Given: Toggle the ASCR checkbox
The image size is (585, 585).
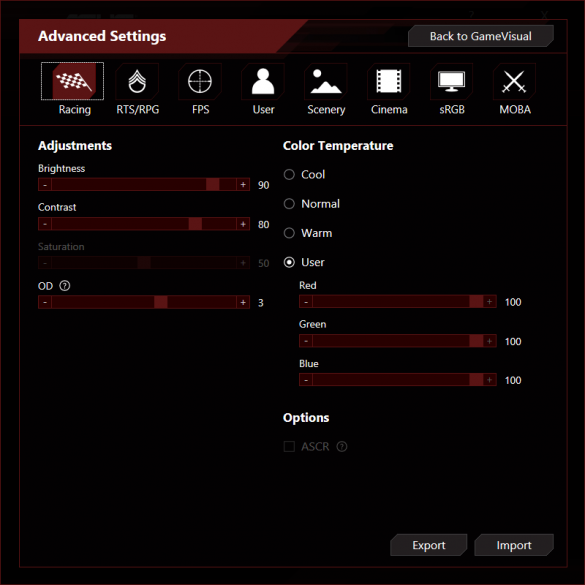Looking at the screenshot, I should click(289, 446).
